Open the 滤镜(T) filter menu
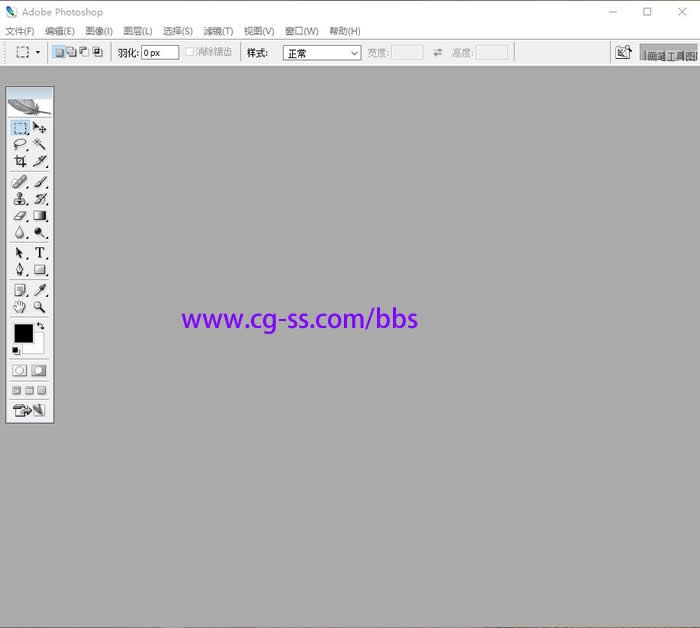The image size is (700, 628). (x=218, y=31)
